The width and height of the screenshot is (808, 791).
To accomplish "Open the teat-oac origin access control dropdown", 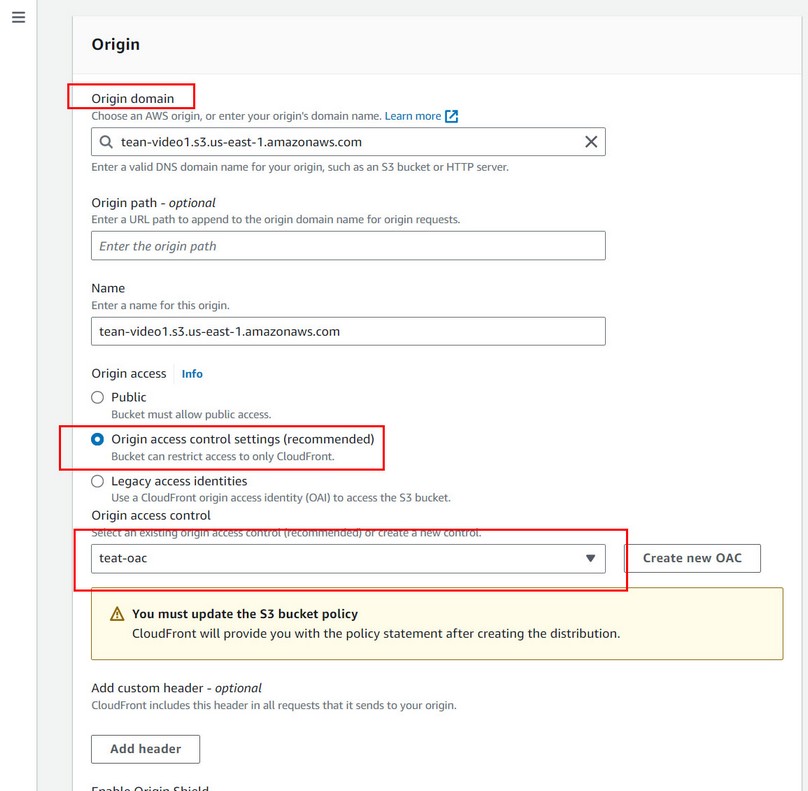I will tap(340, 558).
